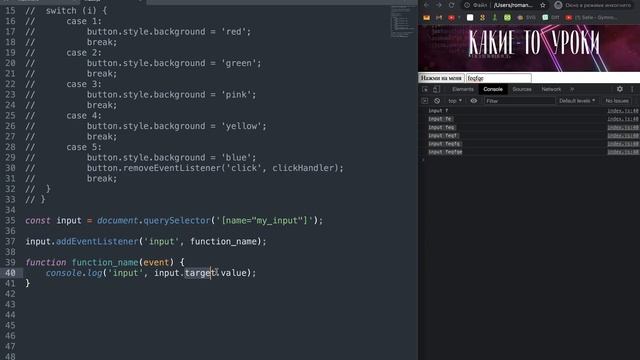Toggle live expression eye icon
Screen dimensions: 640x360
tap(473, 100)
